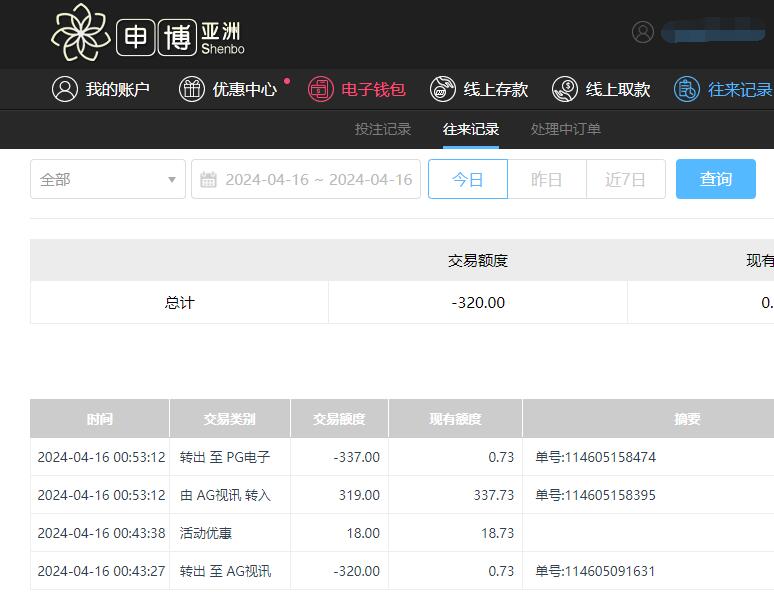Screen dimensions: 774x594
Task: Click the calendar icon in date field
Action: coord(208,179)
